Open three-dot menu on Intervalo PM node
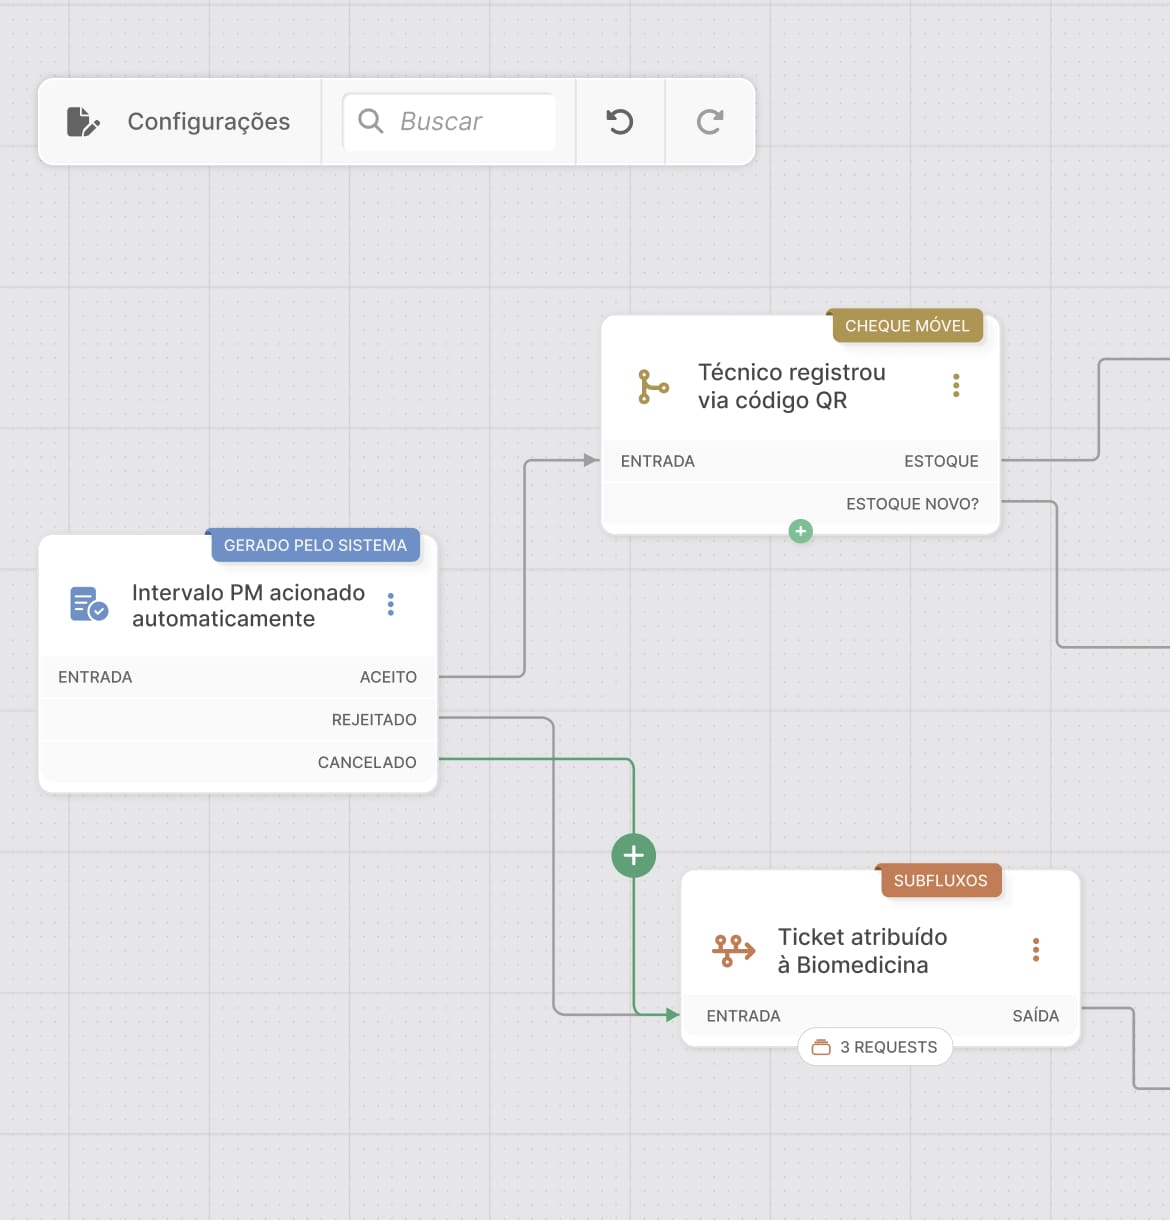The image size is (1170, 1220). [390, 604]
